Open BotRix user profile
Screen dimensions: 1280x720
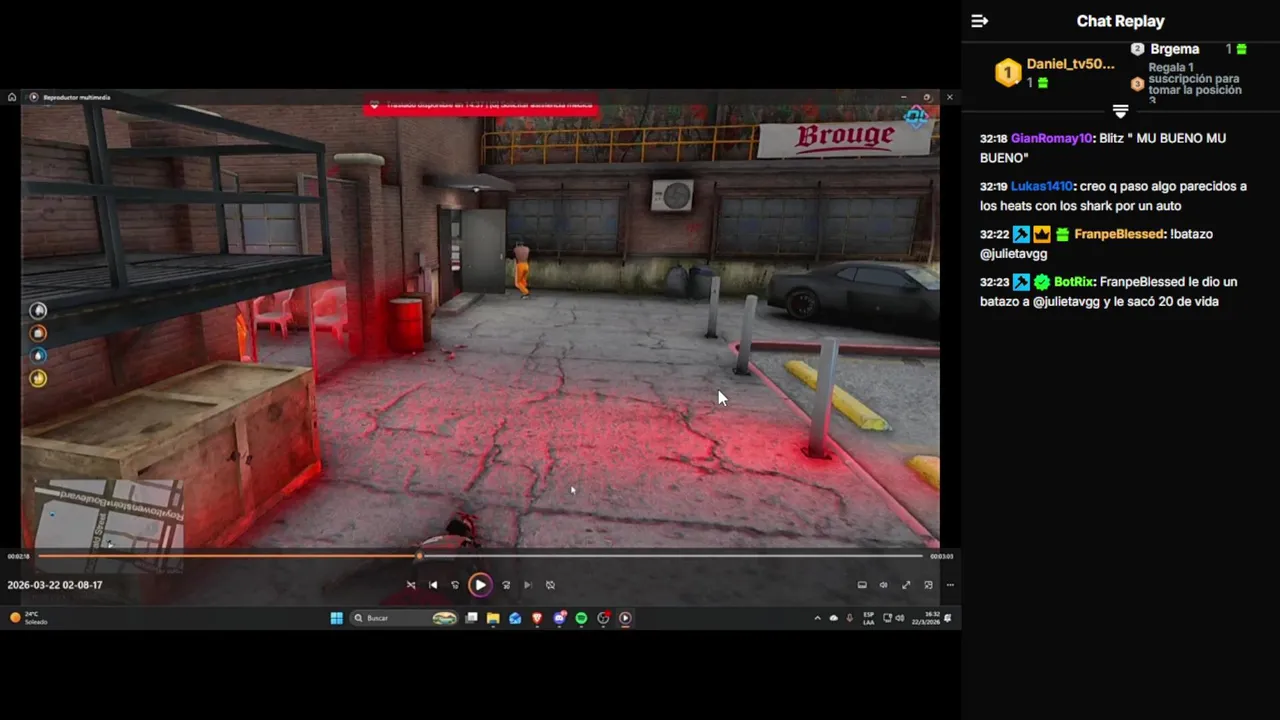coord(1073,282)
